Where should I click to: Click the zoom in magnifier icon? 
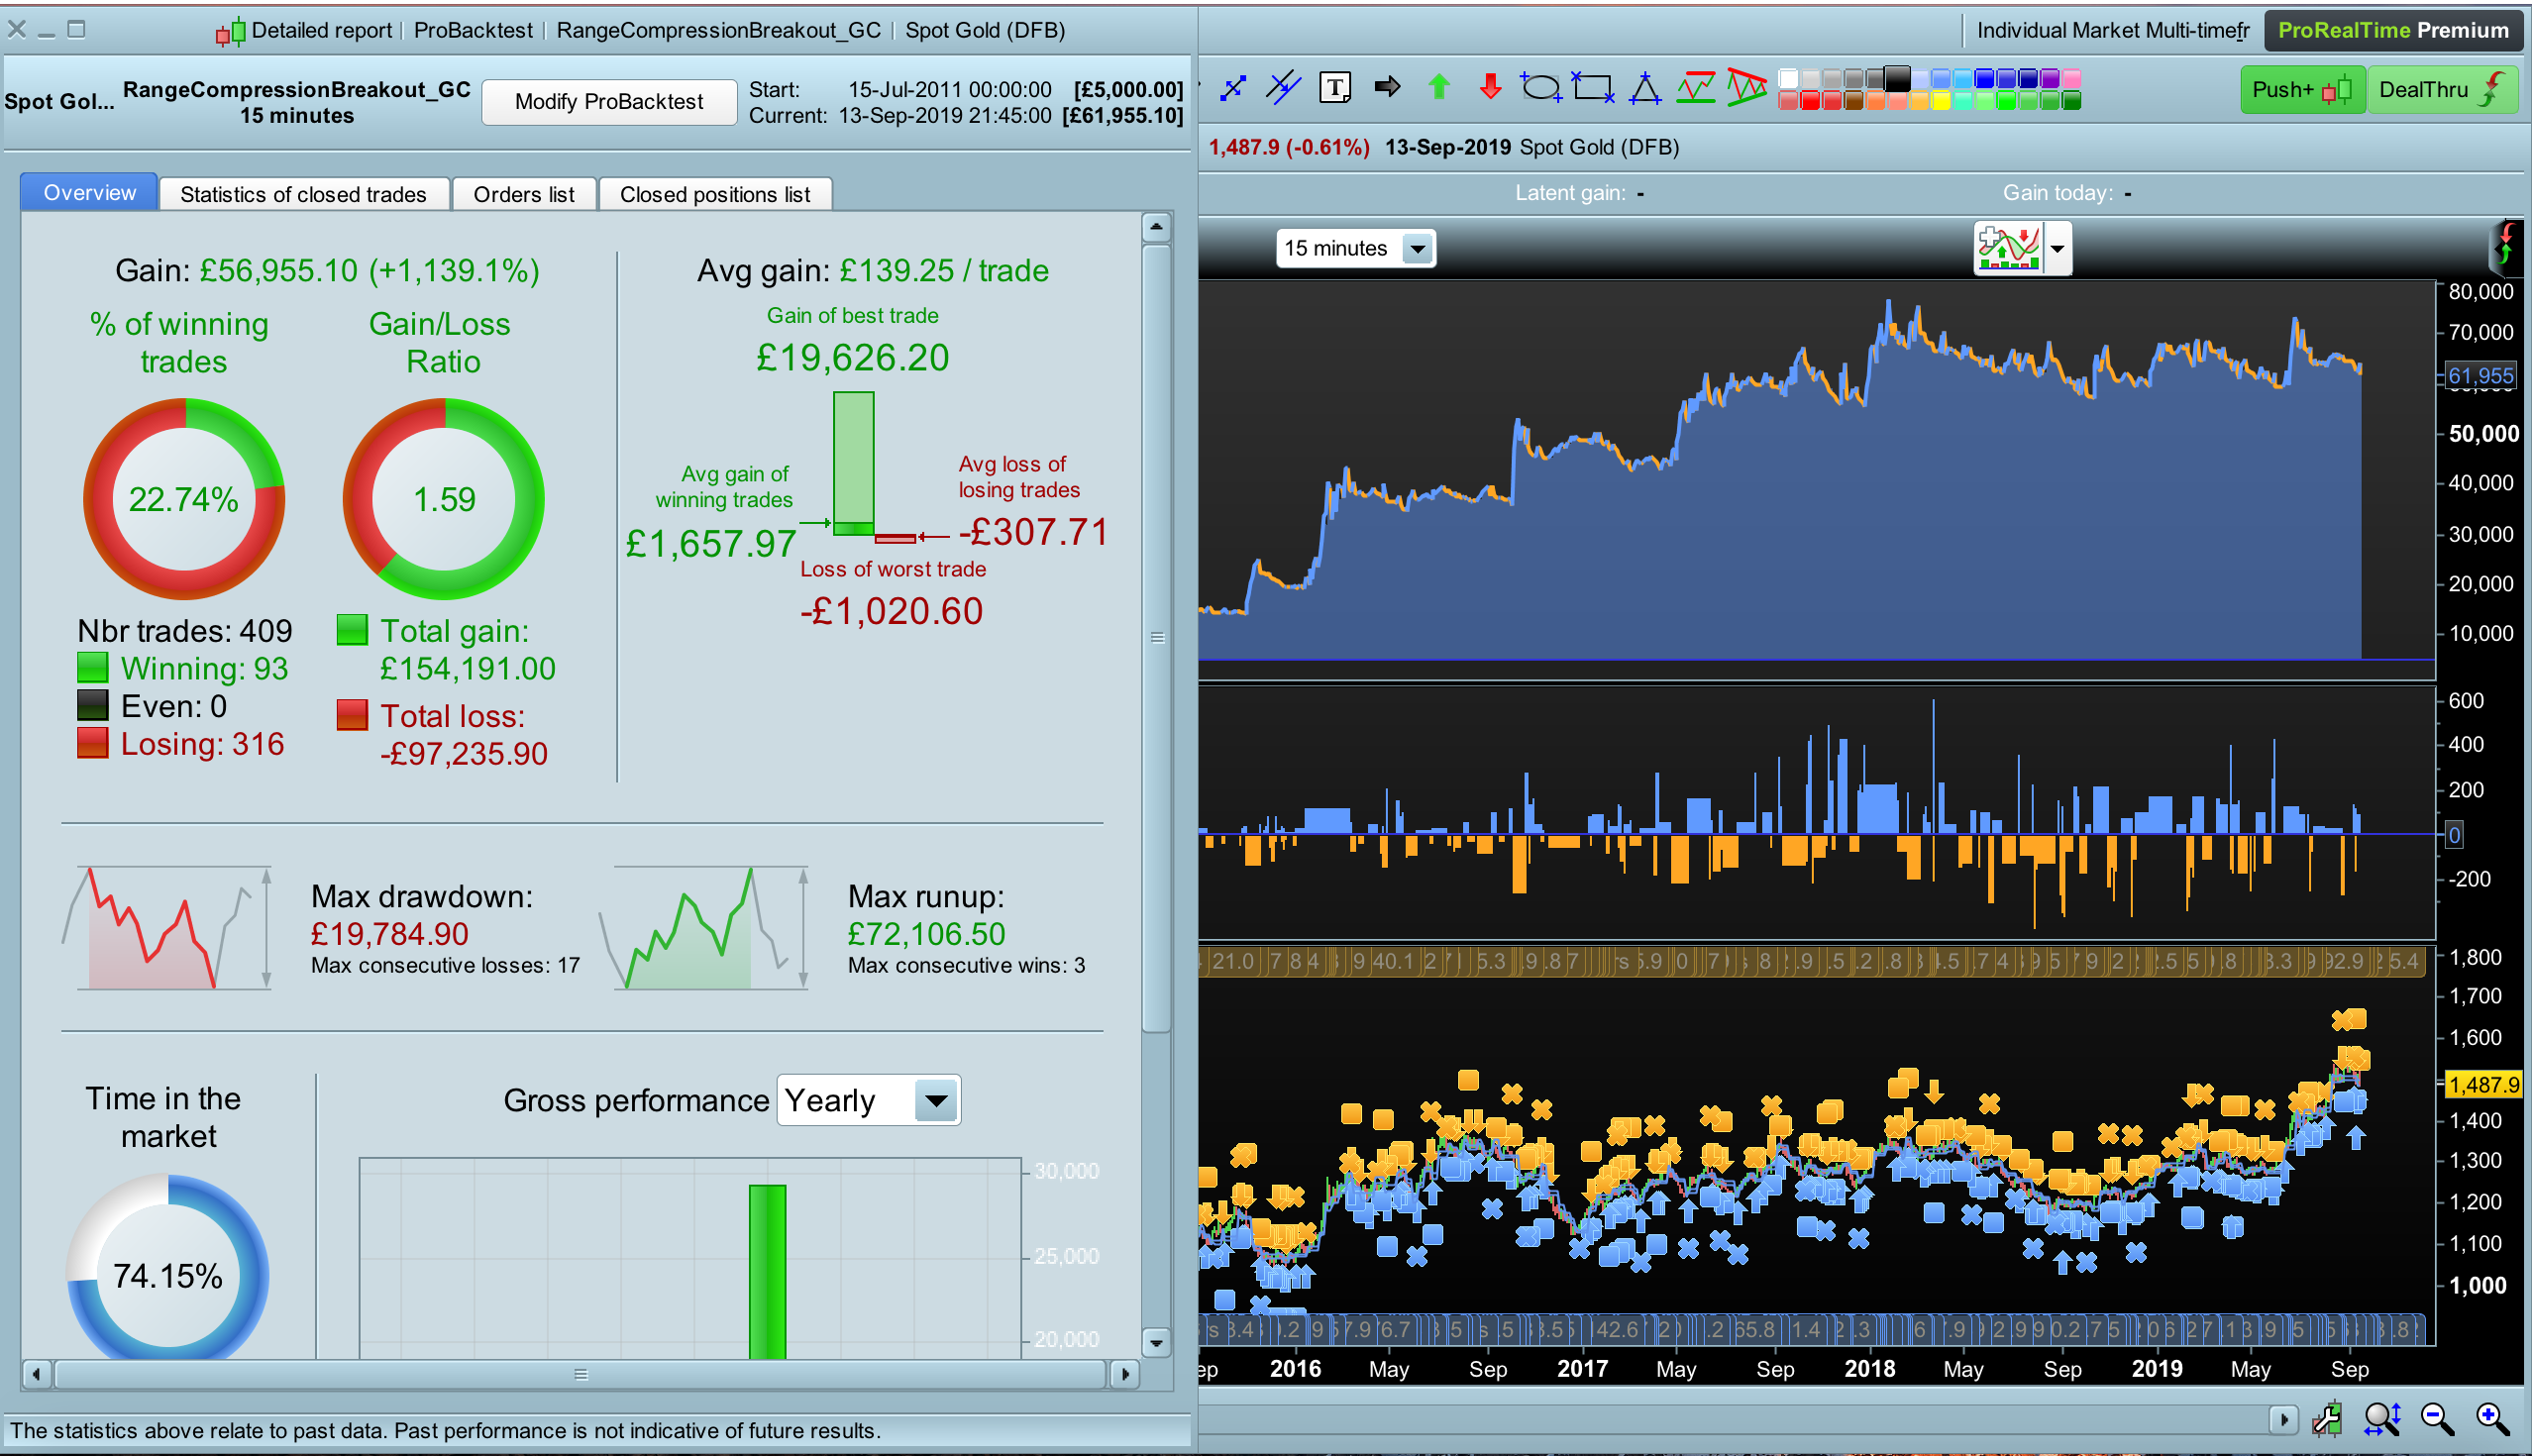click(x=2491, y=1418)
